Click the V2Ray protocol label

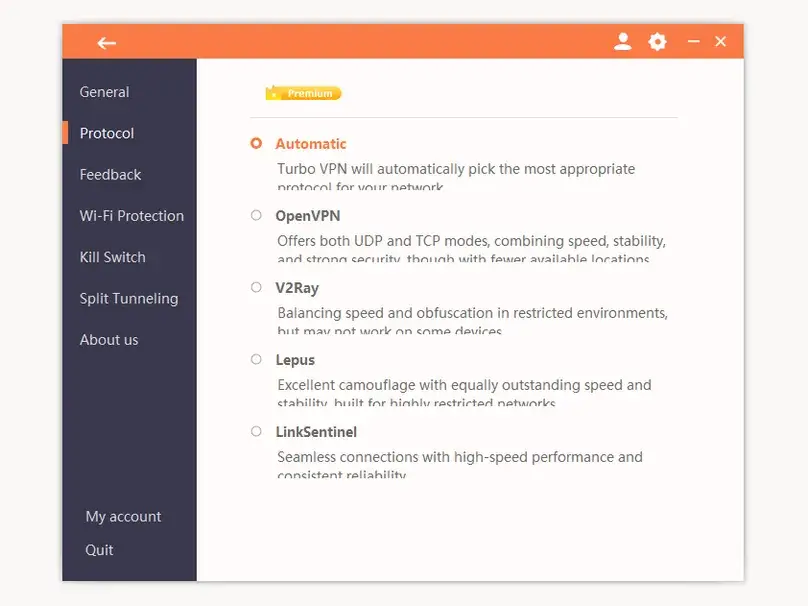coord(297,288)
